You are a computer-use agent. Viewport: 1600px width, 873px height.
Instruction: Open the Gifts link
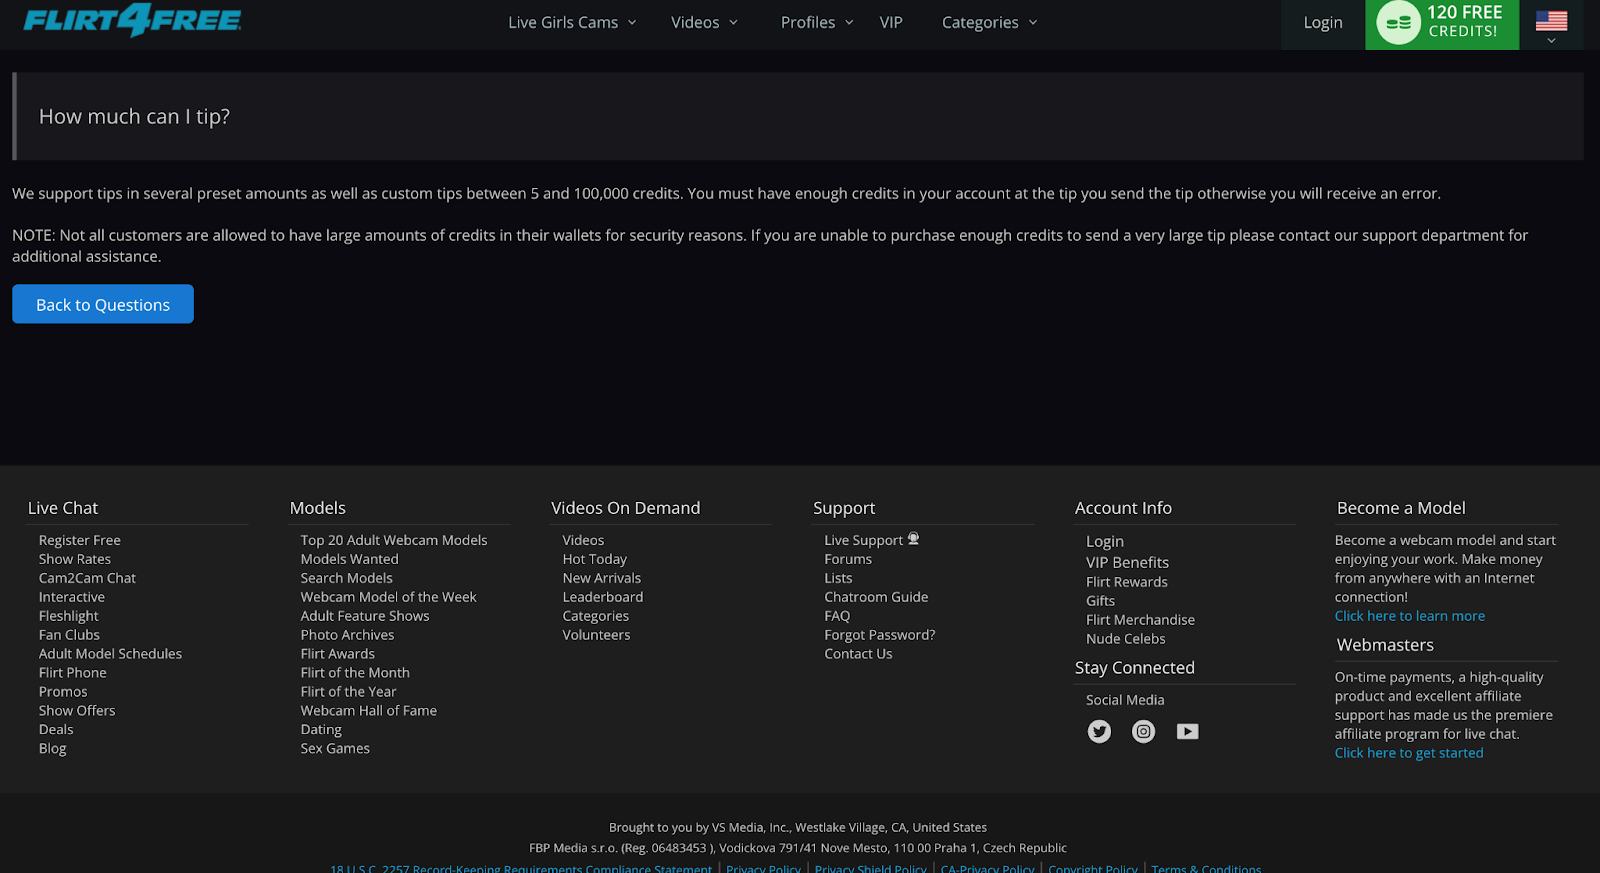point(1101,601)
